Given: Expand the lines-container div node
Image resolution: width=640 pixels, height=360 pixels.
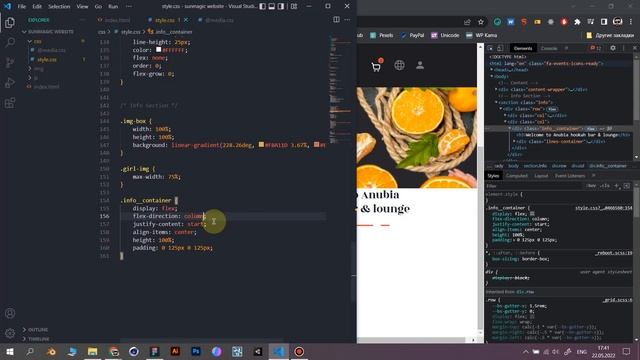Looking at the screenshot, I should [x=514, y=141].
